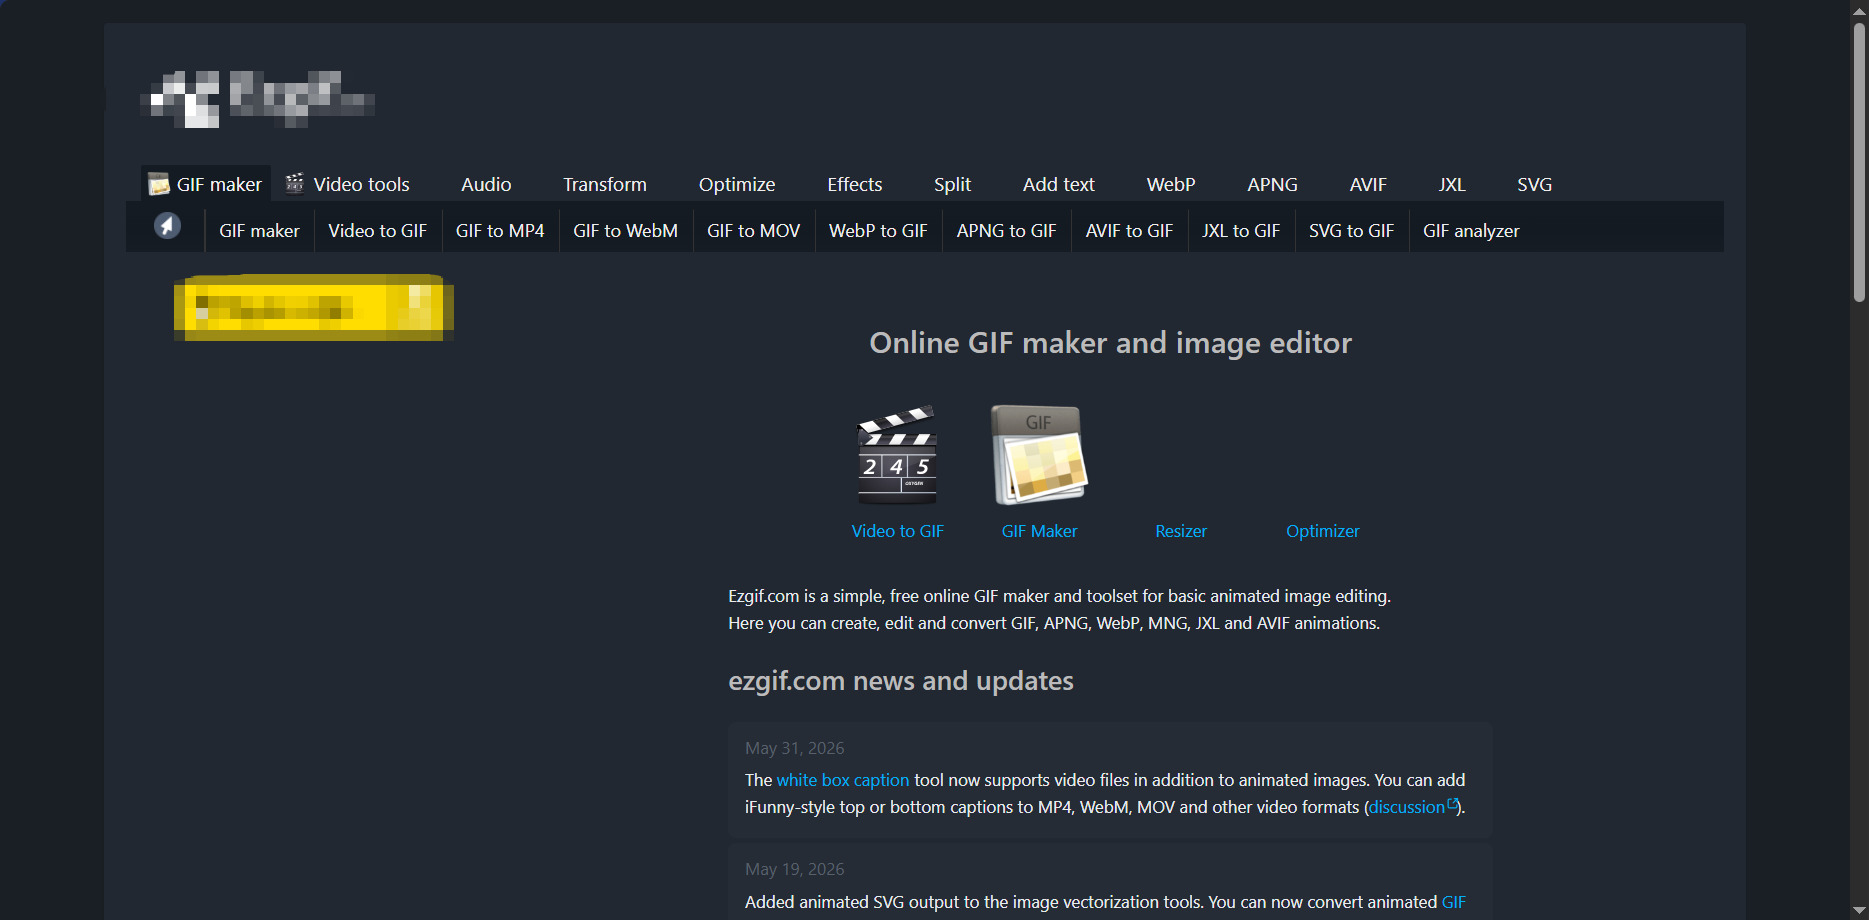This screenshot has height=920, width=1869.
Task: Open the SVG menu tab
Action: (x=1534, y=184)
